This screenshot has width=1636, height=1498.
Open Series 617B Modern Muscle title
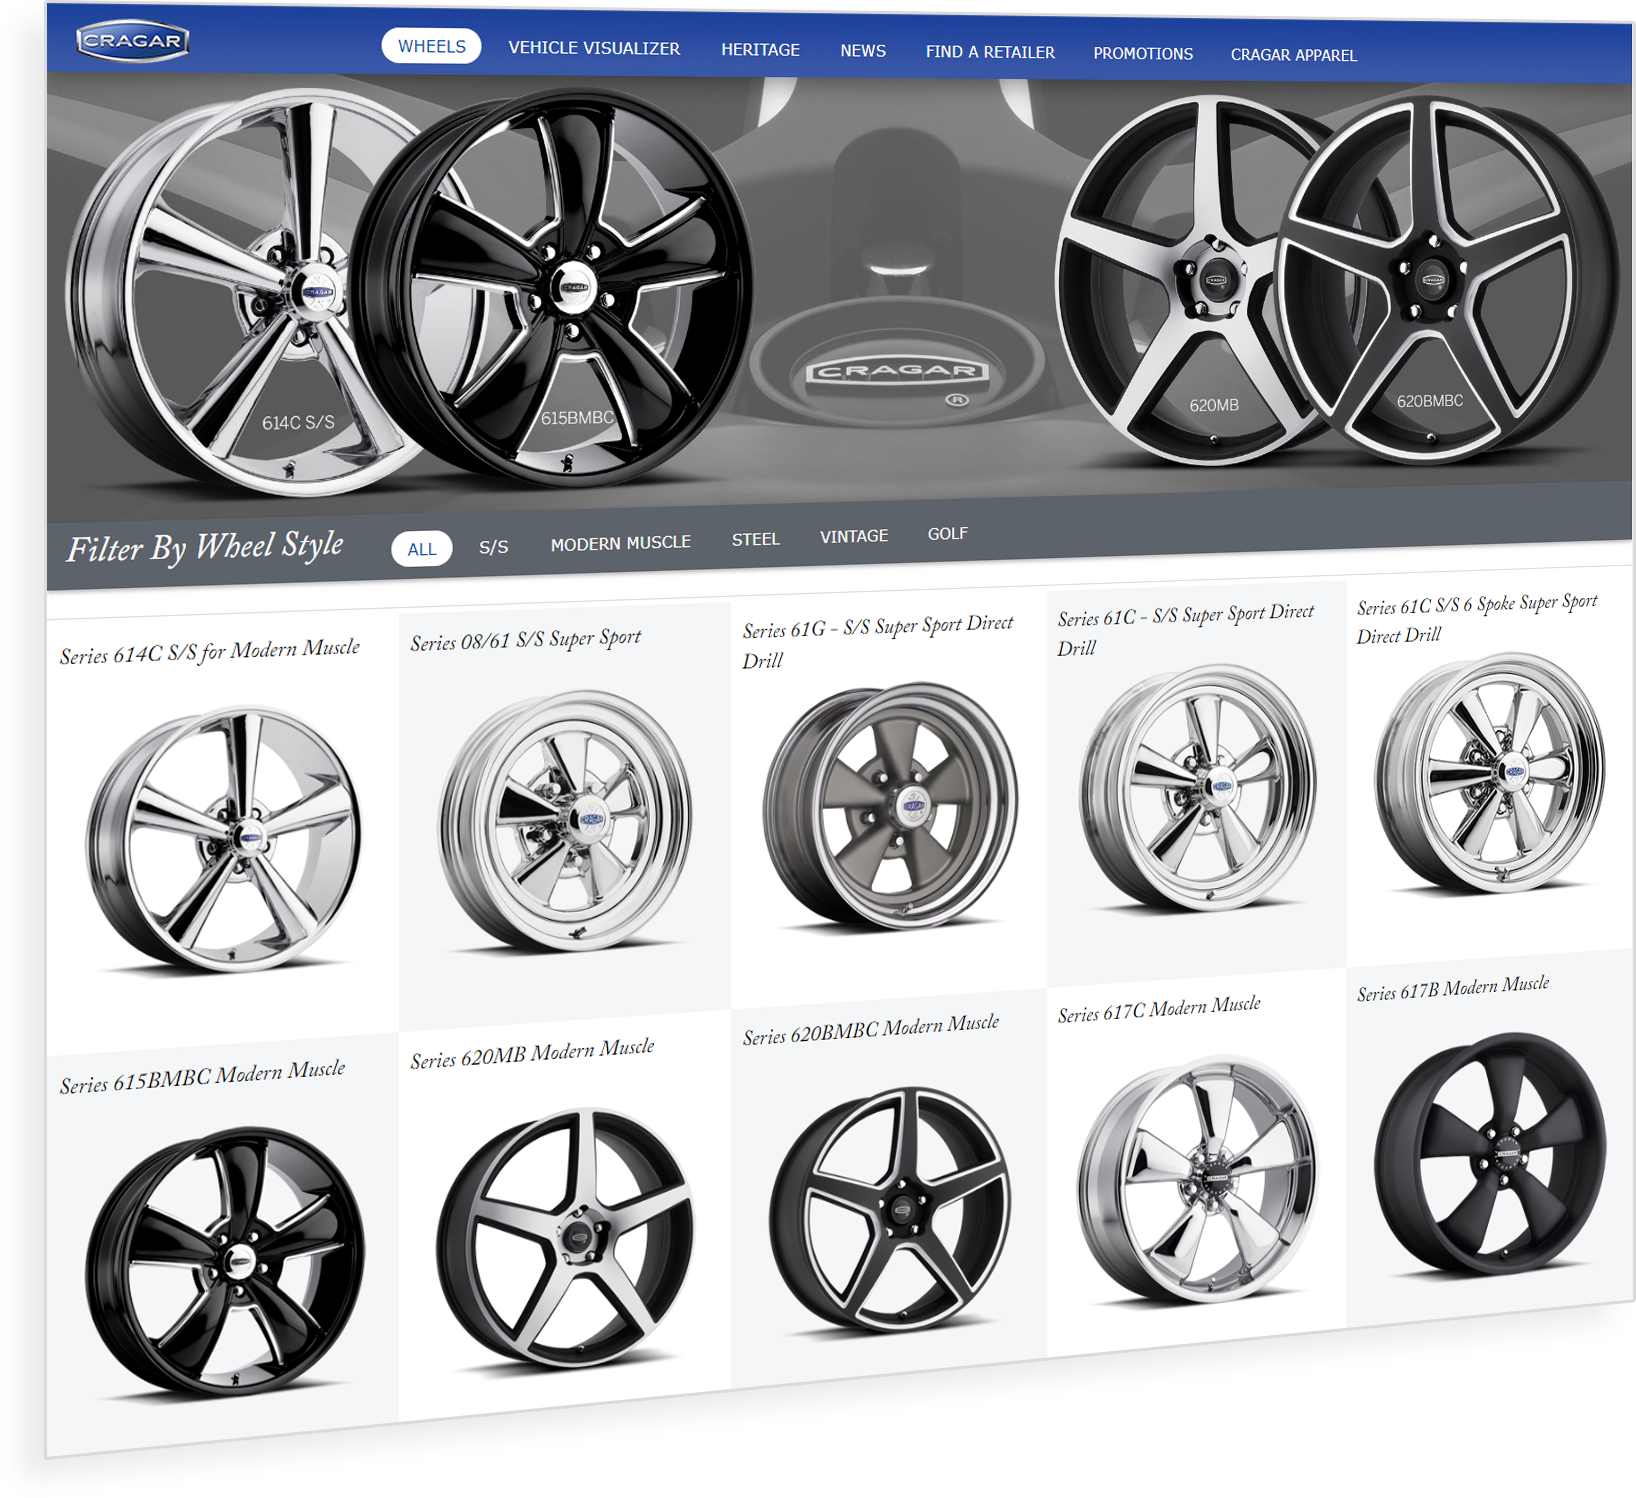click(1453, 989)
